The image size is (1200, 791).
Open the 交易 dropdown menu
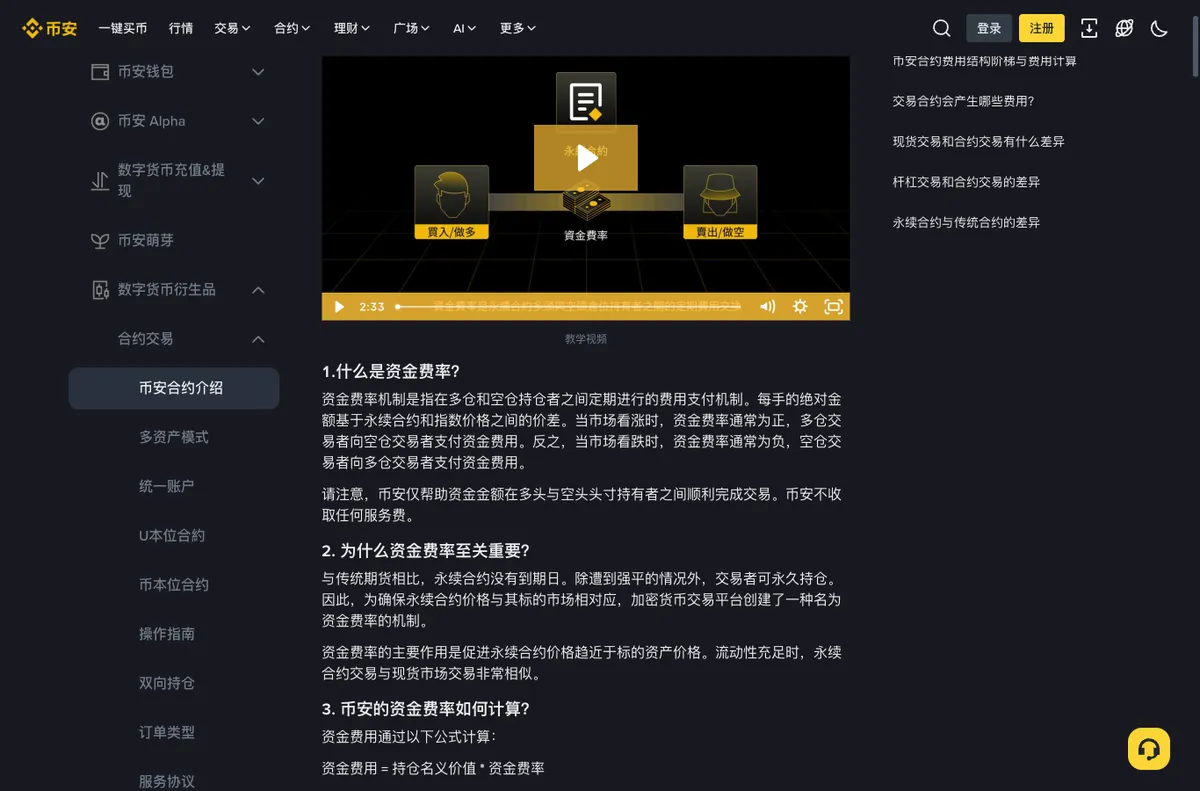point(232,28)
